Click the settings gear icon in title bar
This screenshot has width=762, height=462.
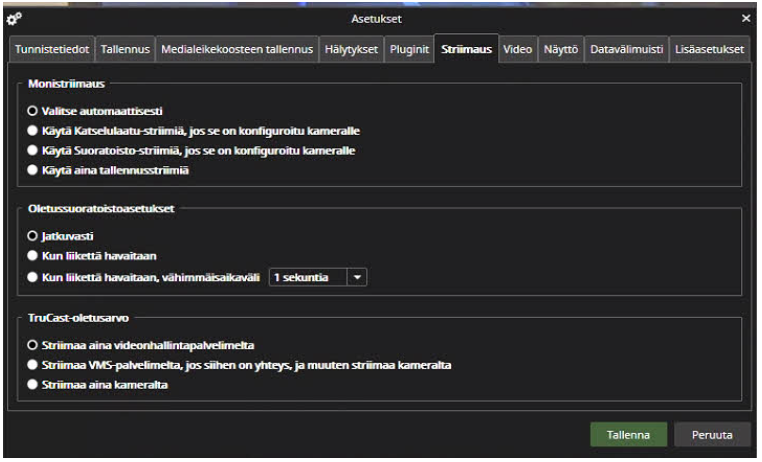click(14, 18)
